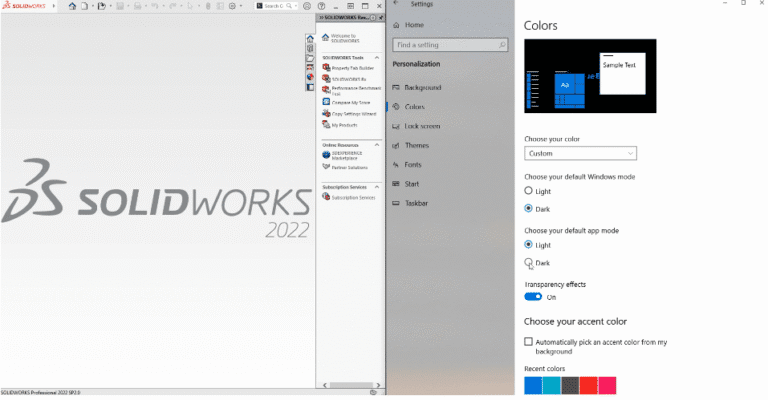The image size is (768, 400).
Task: Open the SolidWorks user login icon
Action: pyautogui.click(x=307, y=6)
